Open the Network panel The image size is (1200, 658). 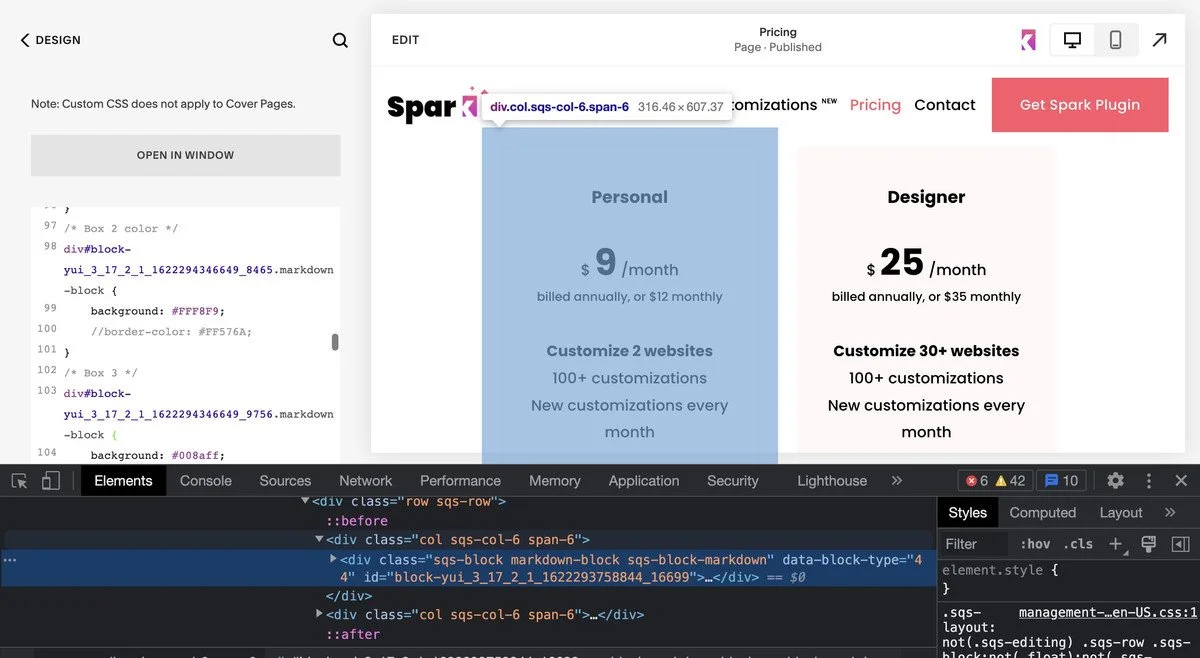(365, 480)
